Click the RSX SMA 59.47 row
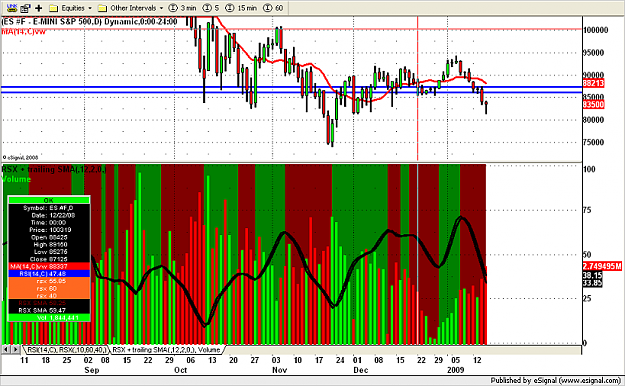The image size is (625, 386). 49,310
